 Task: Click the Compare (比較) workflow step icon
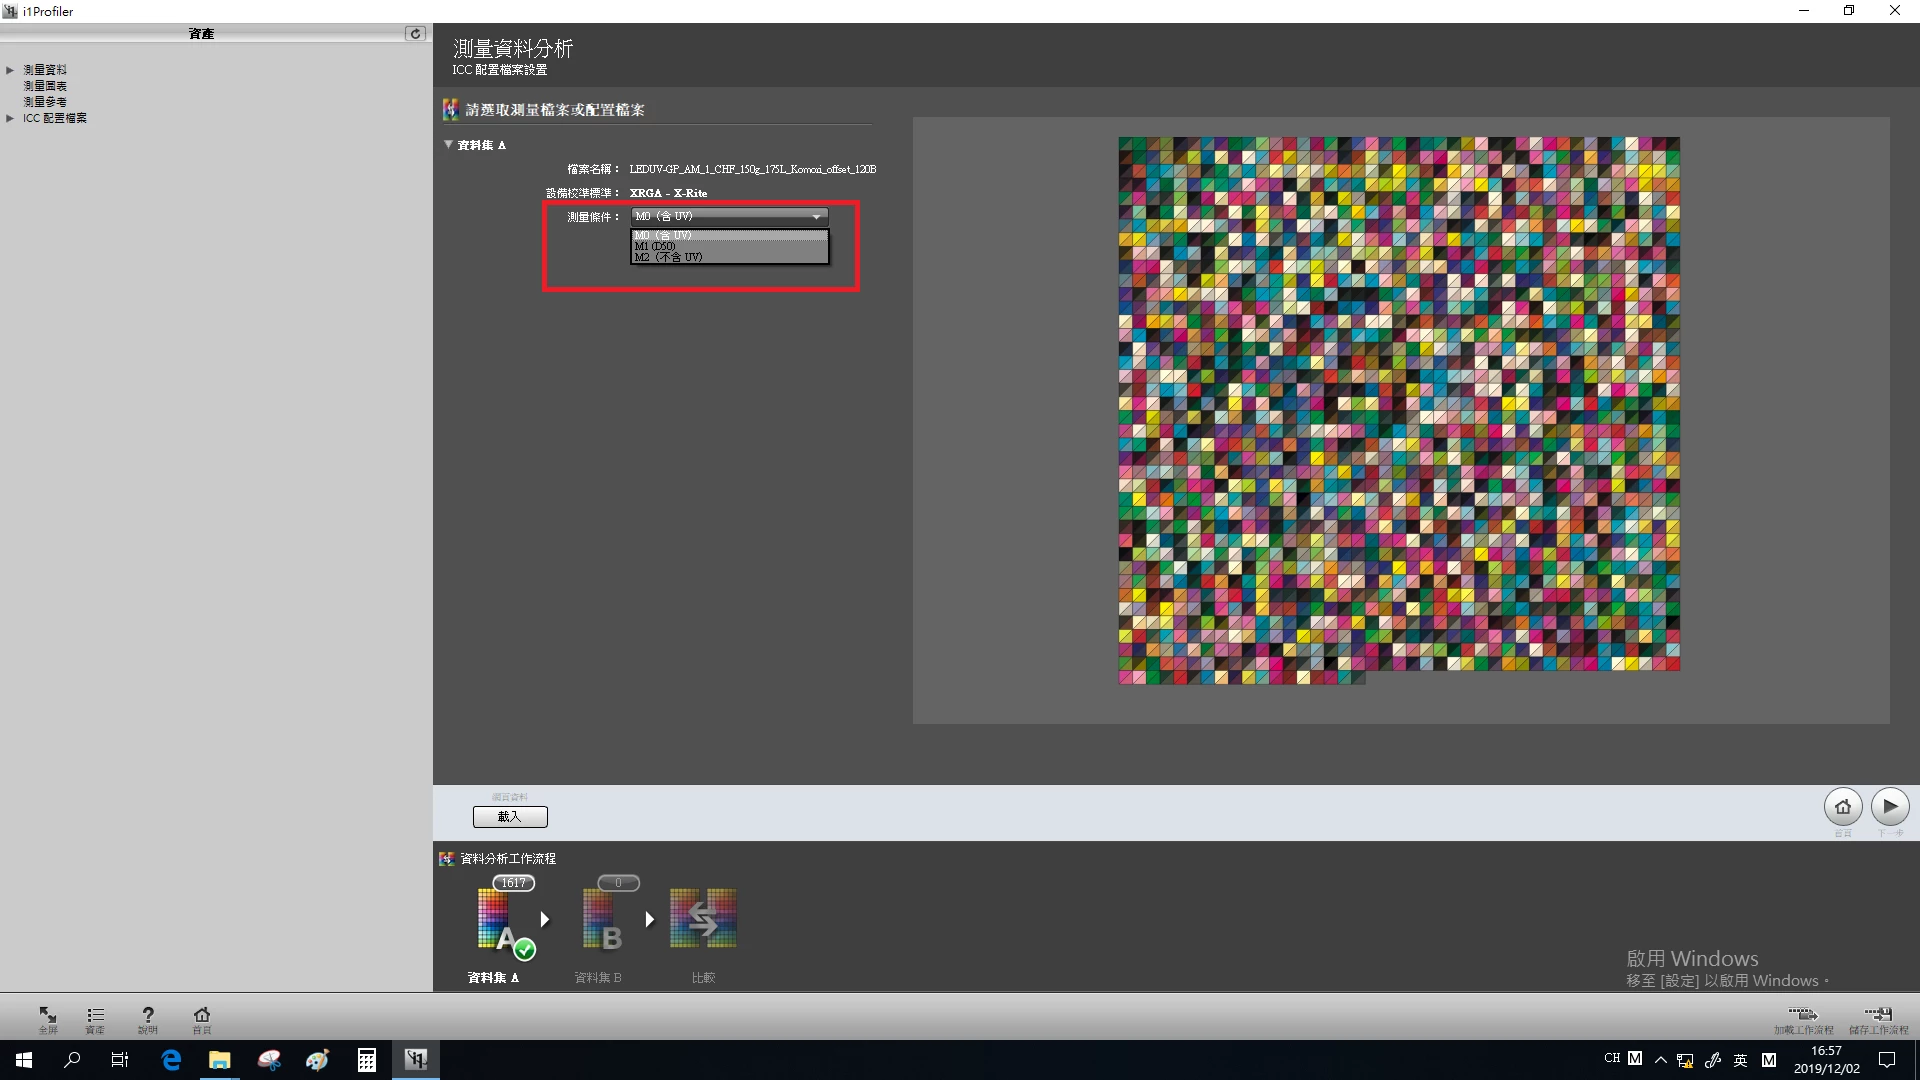tap(703, 919)
